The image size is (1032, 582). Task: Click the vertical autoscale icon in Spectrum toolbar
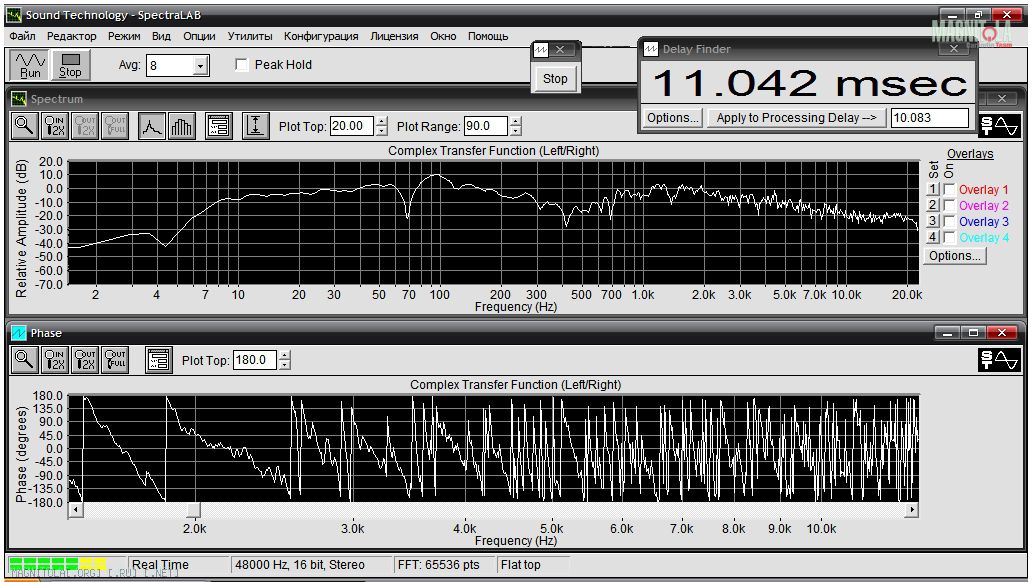255,125
